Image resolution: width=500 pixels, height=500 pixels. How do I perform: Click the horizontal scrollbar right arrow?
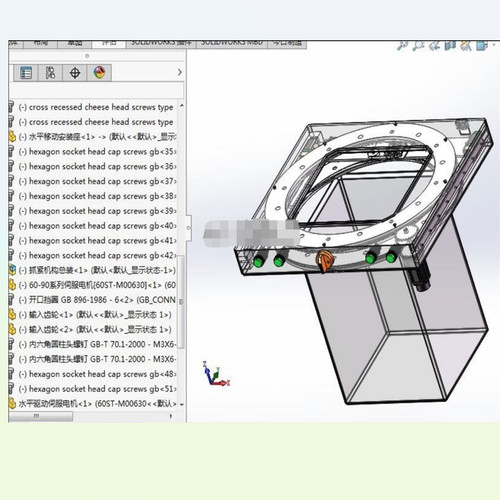click(171, 416)
